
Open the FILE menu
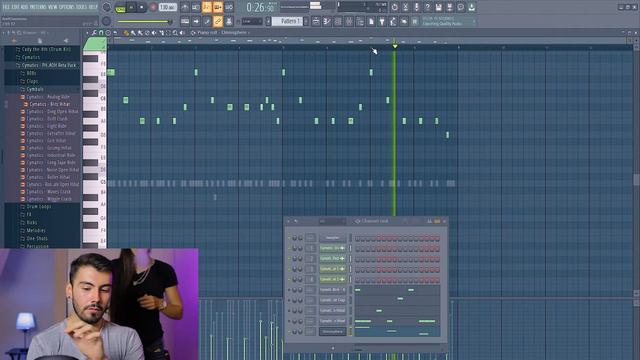(6, 7)
